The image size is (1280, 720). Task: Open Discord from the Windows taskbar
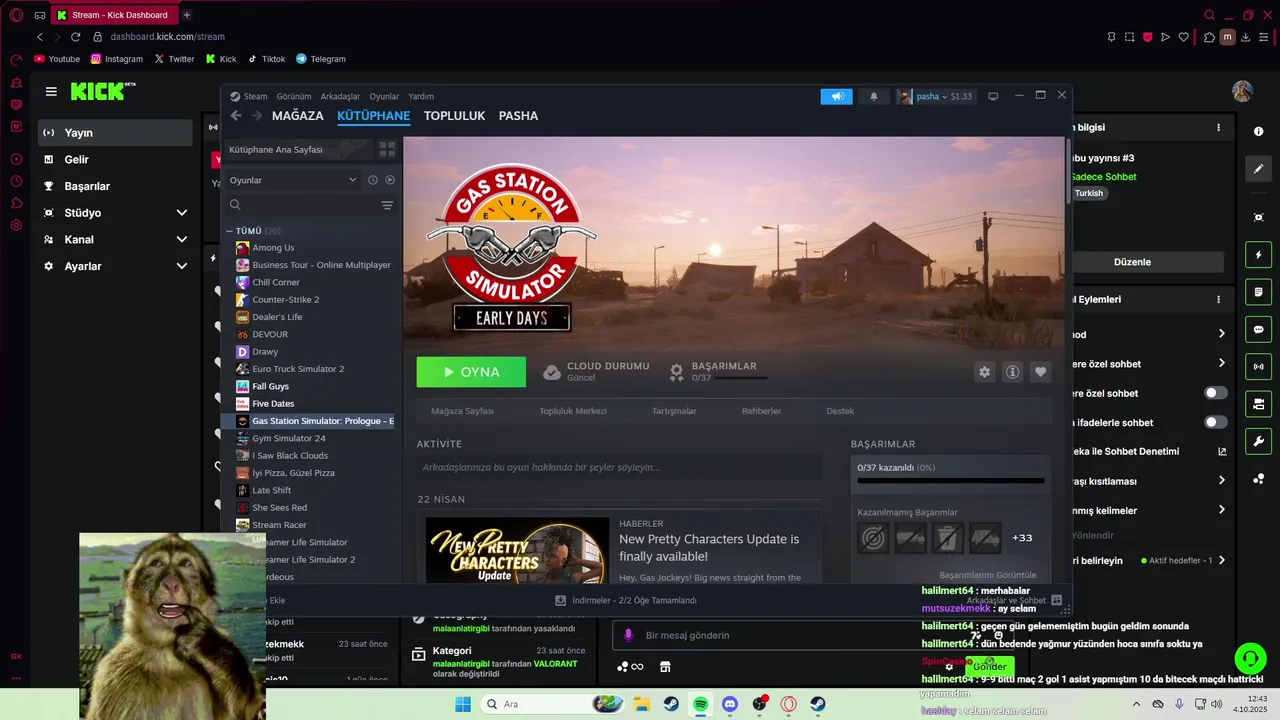[730, 704]
